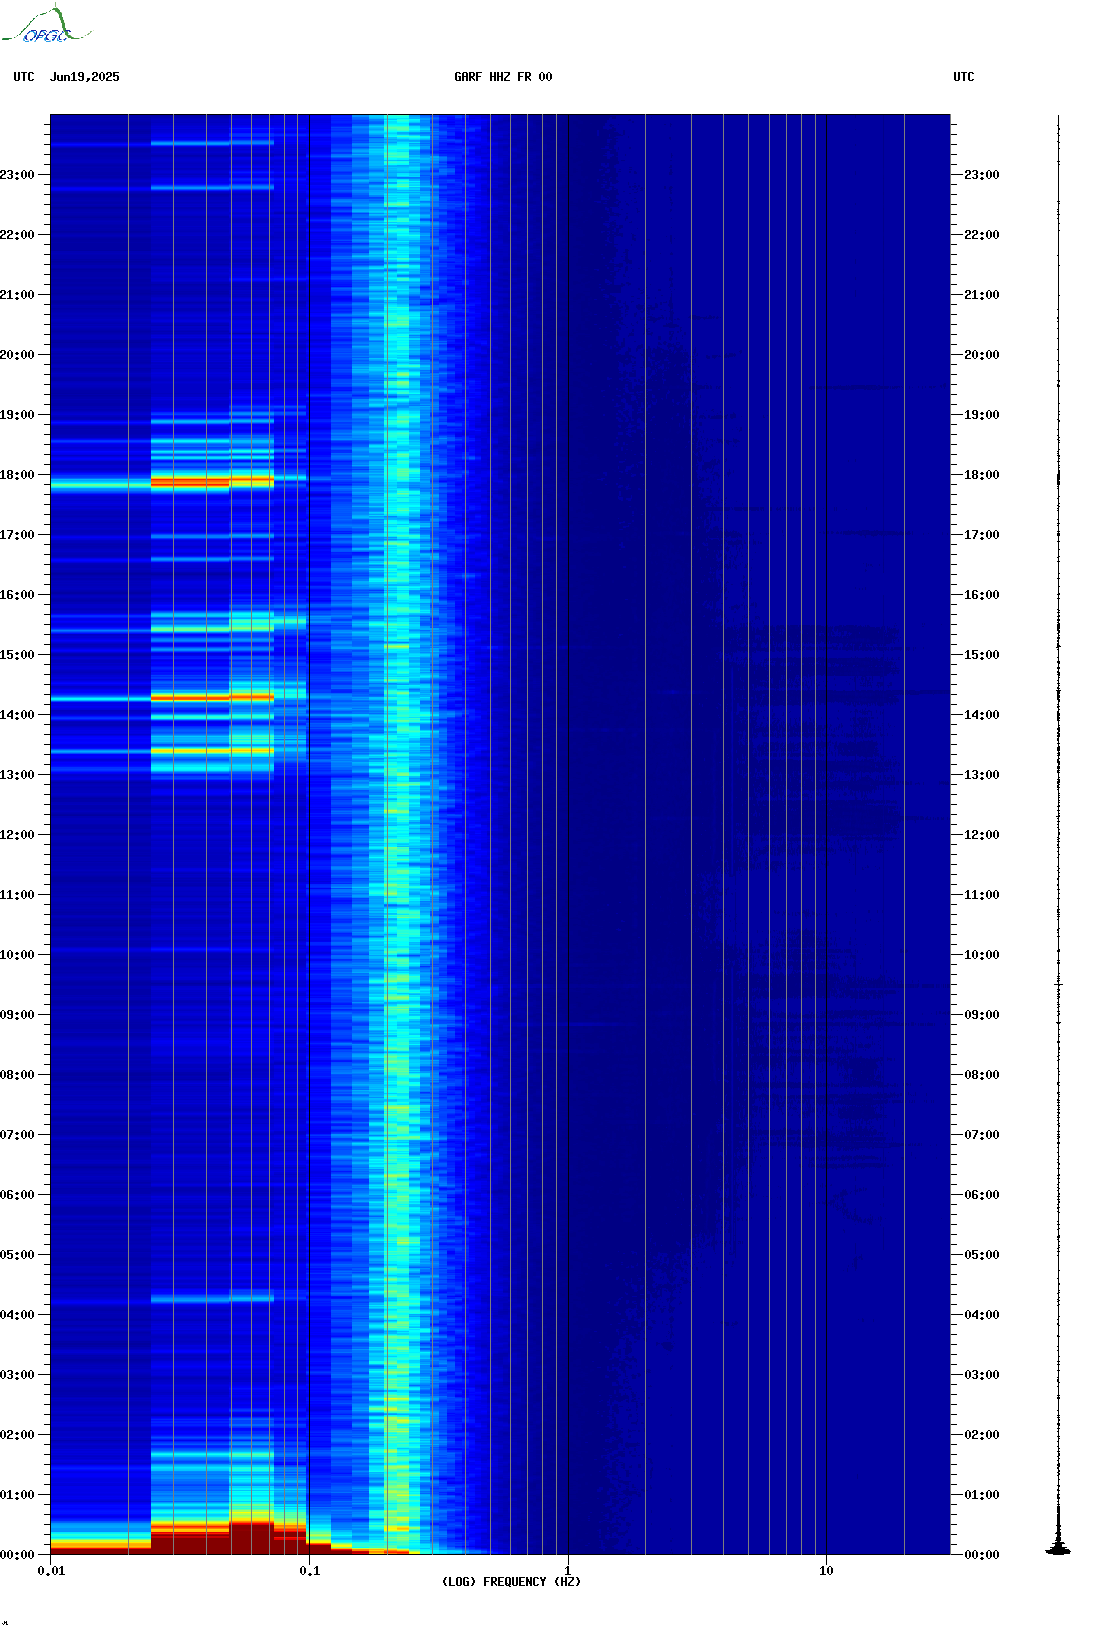Click the 0.1 frequency axis label
This screenshot has height=1634, width=1102.
[x=310, y=1571]
